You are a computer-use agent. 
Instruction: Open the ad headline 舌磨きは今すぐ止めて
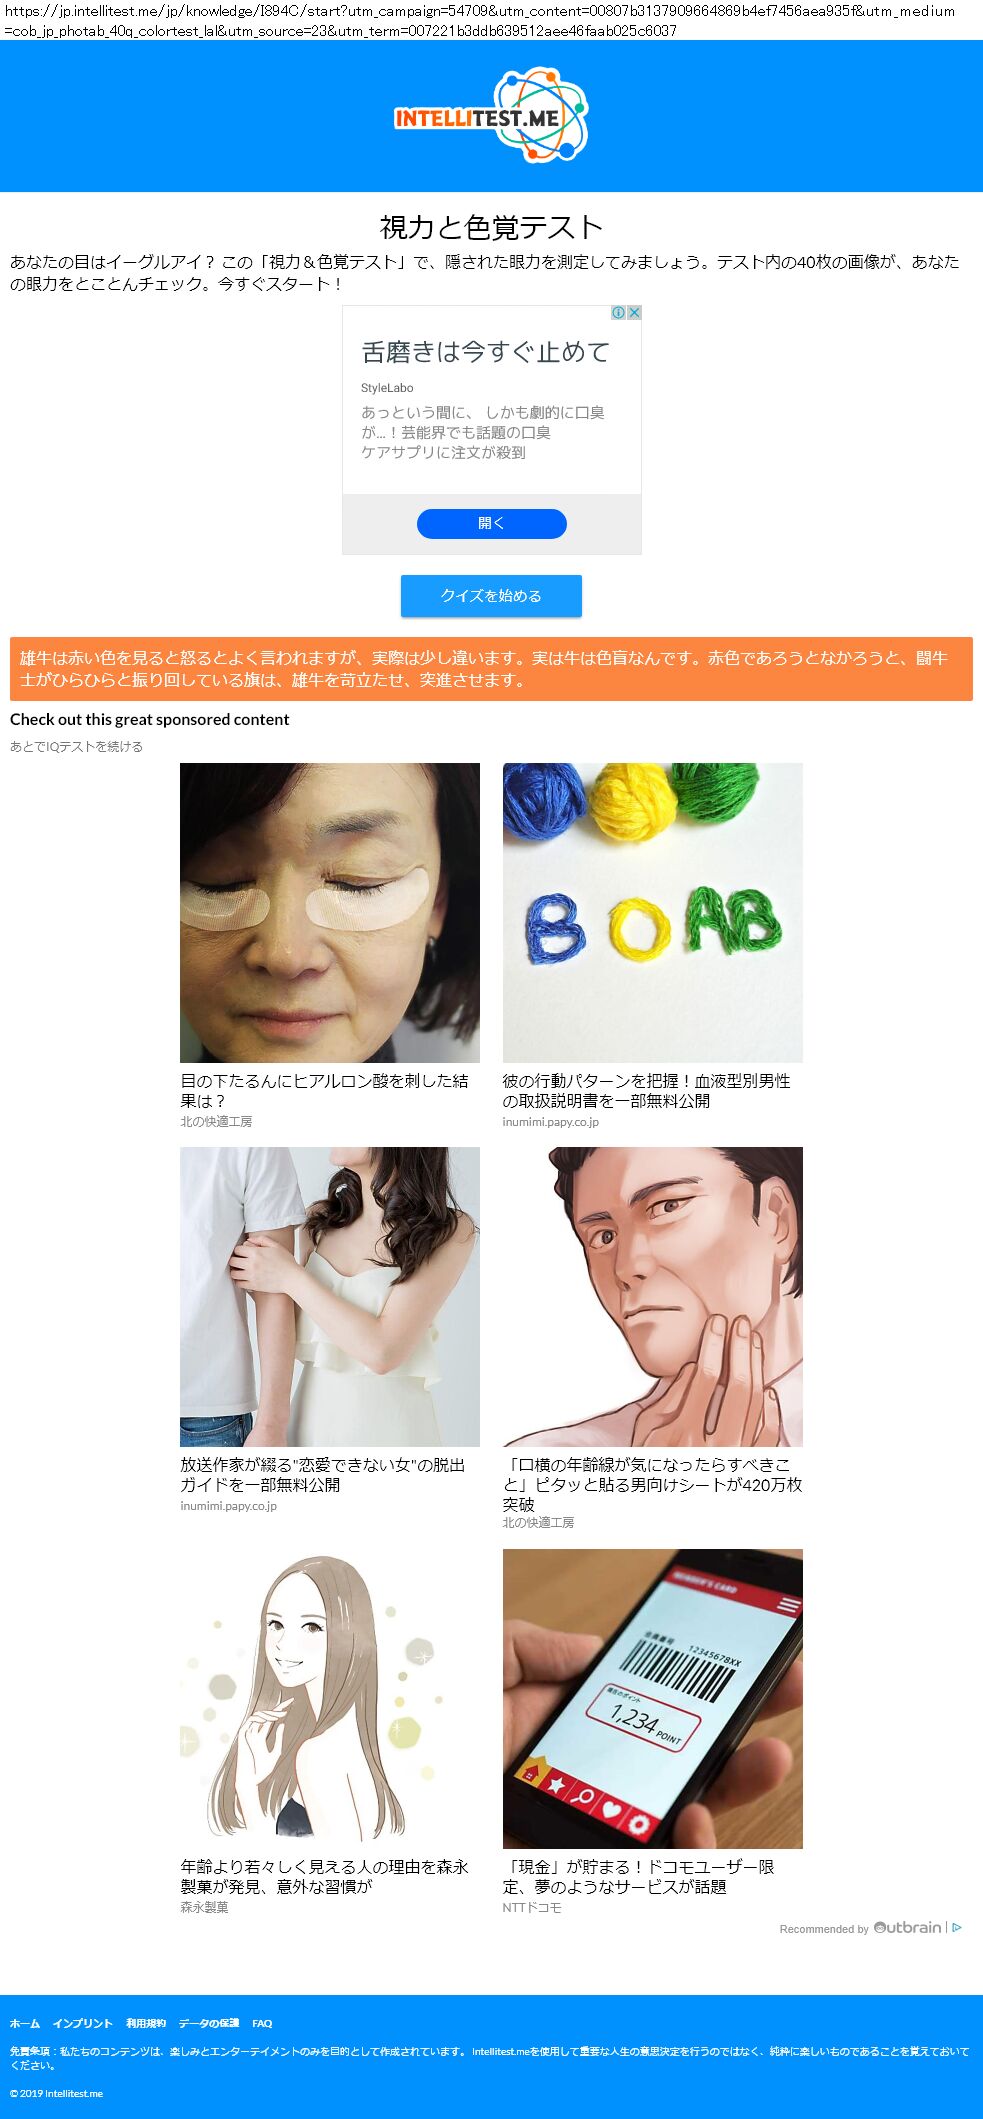click(x=485, y=352)
